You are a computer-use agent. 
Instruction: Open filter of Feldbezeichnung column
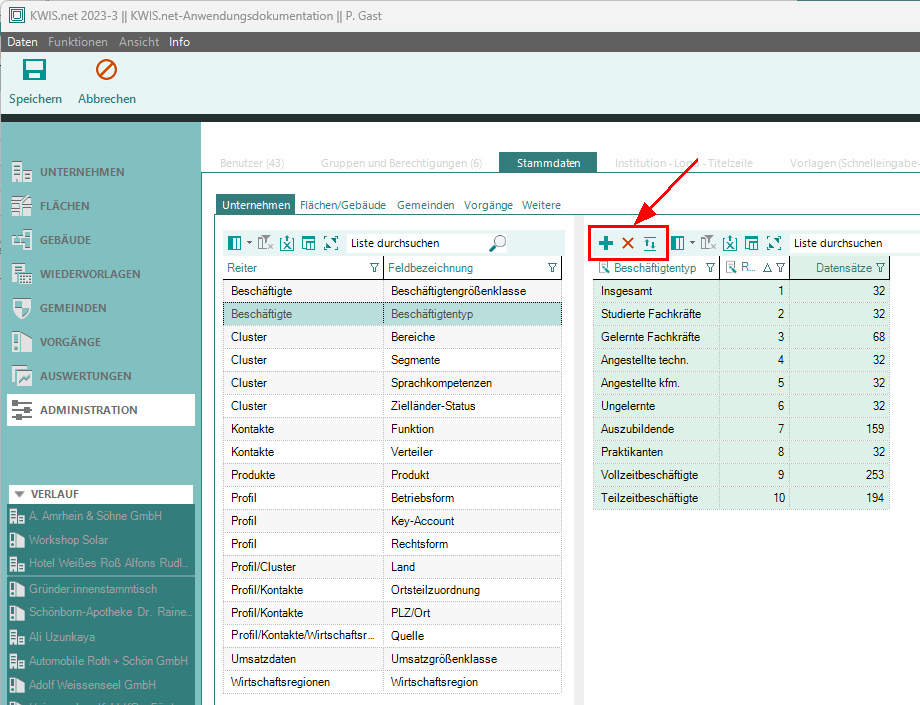coord(552,267)
